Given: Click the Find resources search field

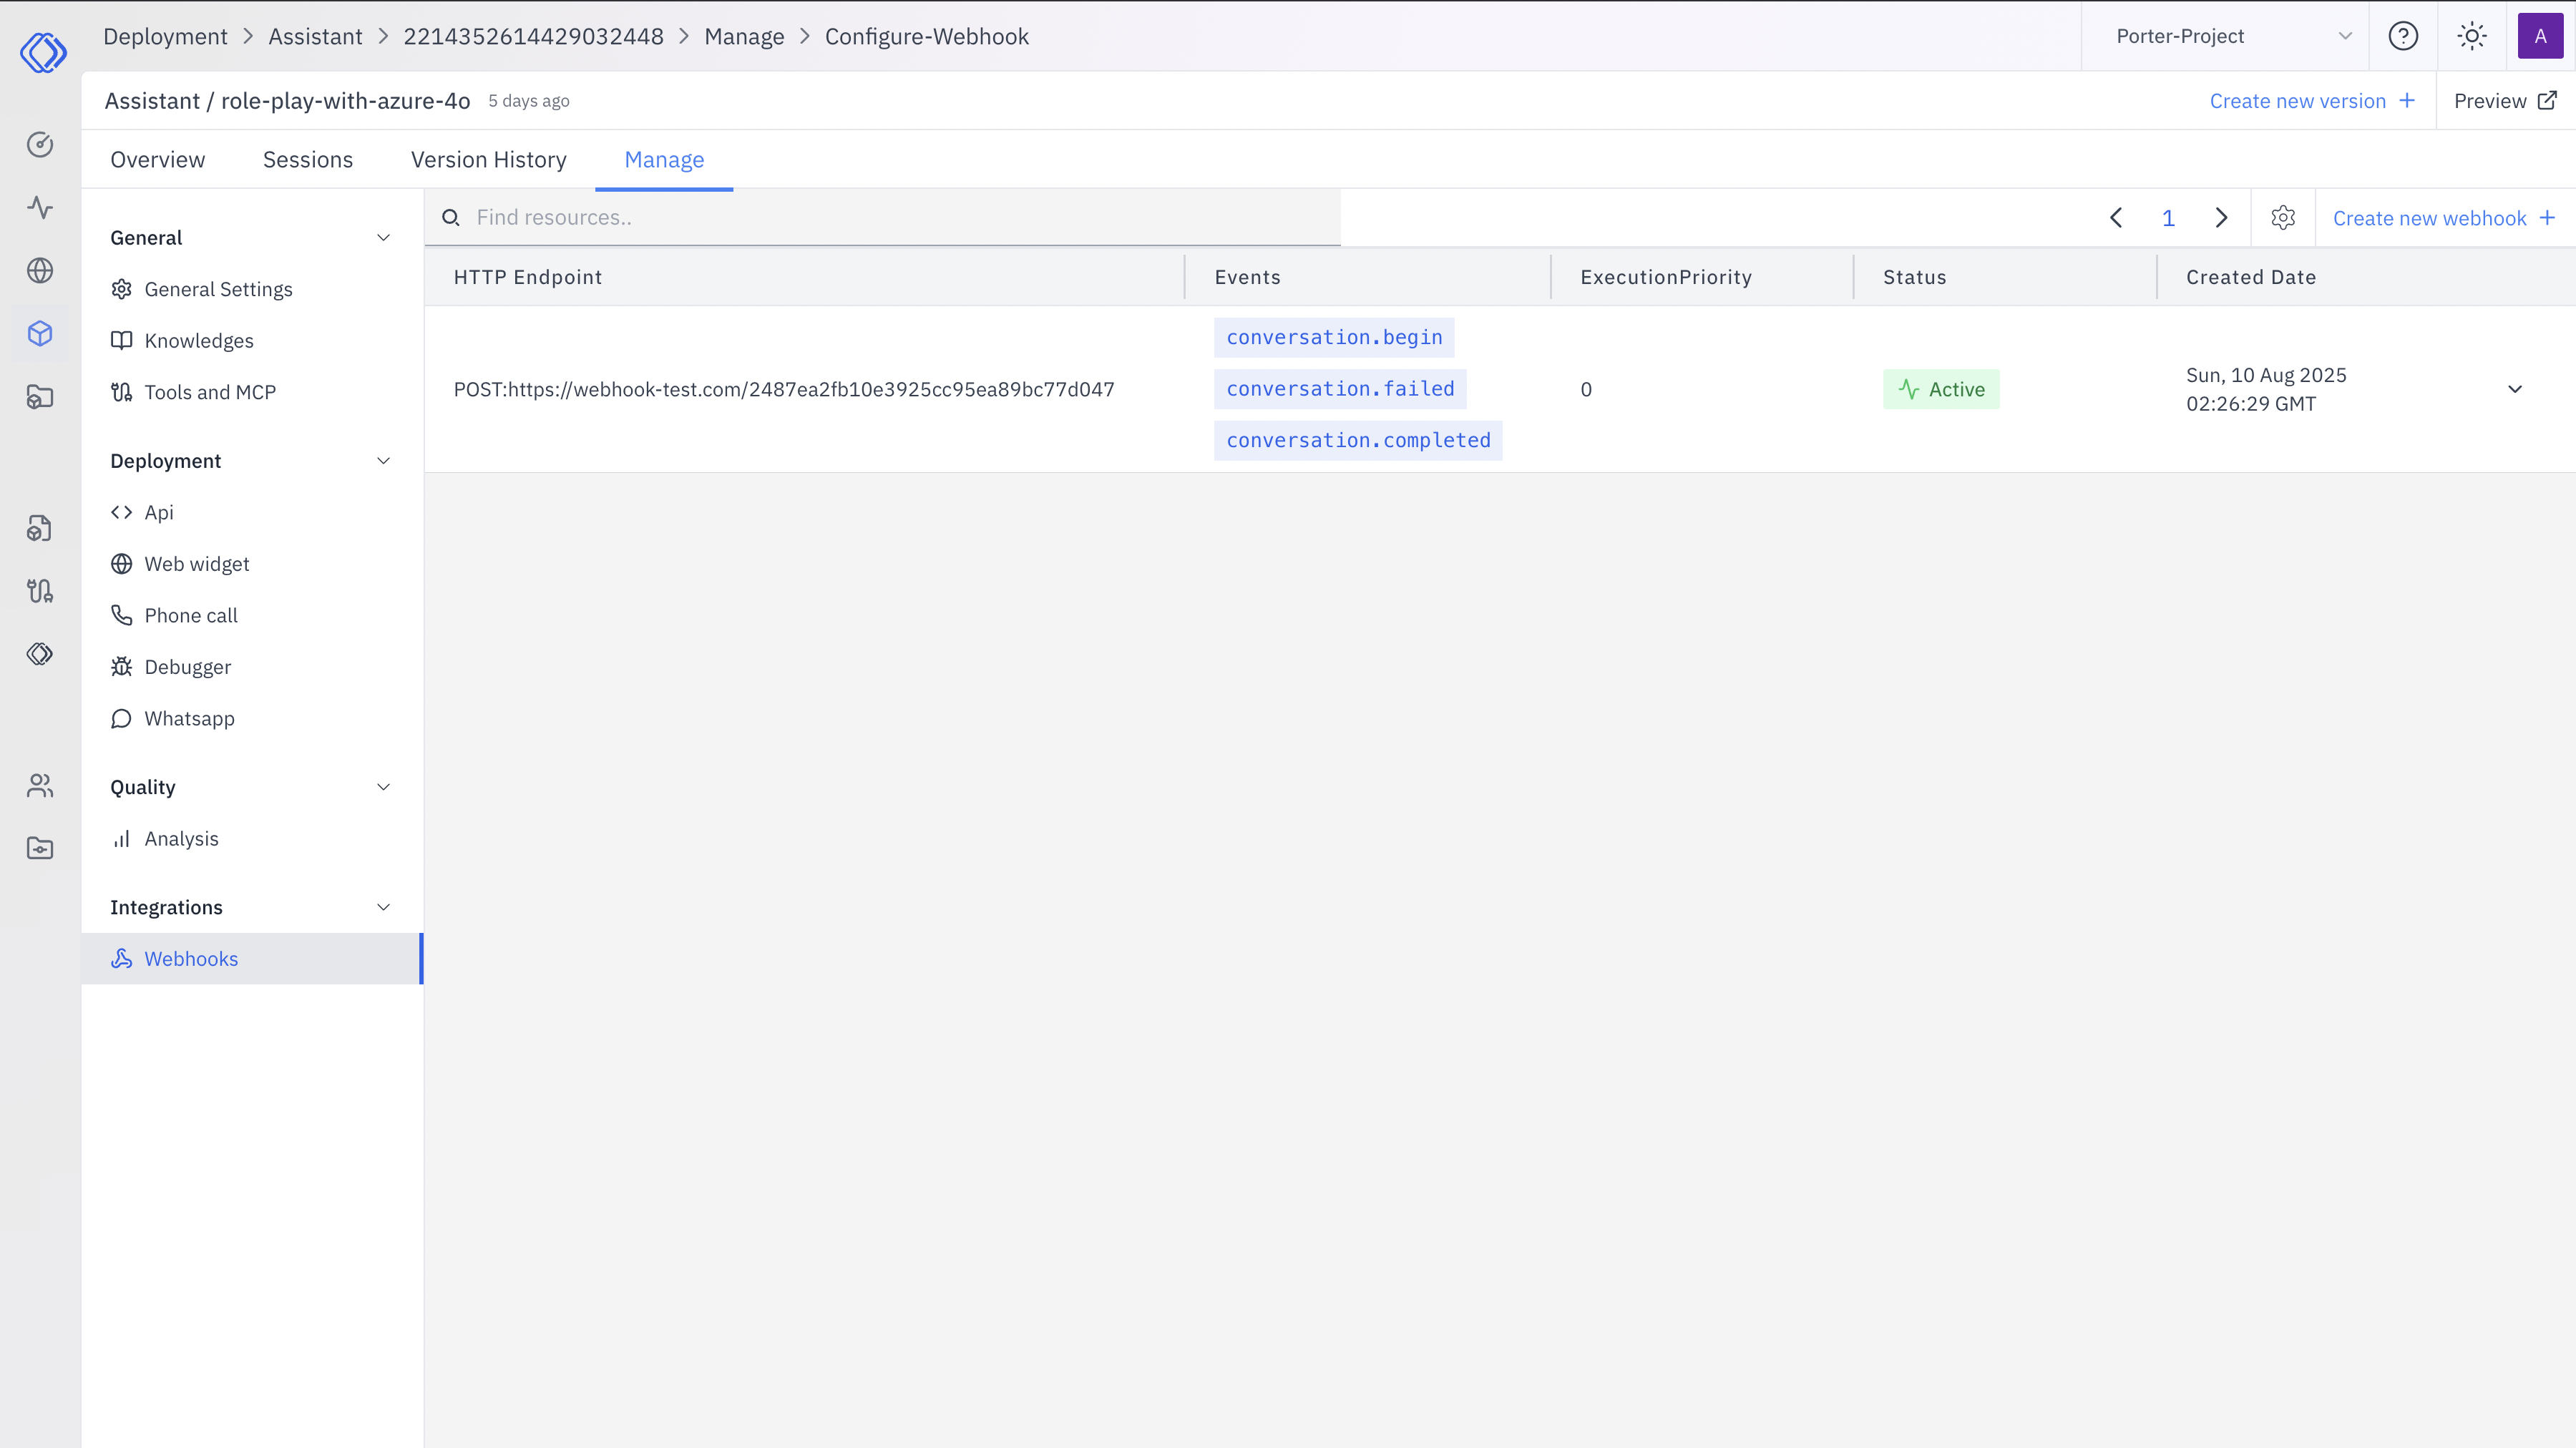Looking at the screenshot, I should click(880, 217).
